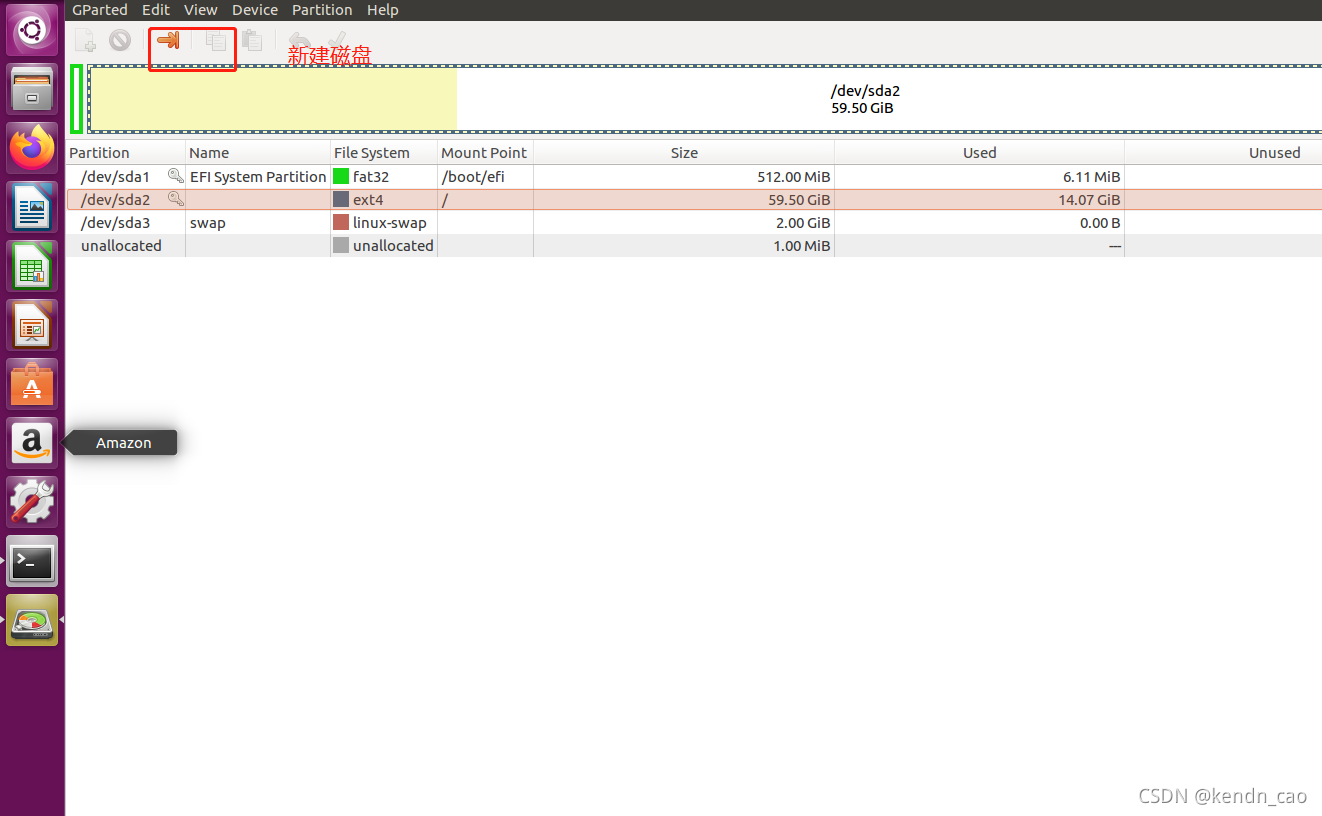
Task: Open the View menu
Action: point(201,10)
